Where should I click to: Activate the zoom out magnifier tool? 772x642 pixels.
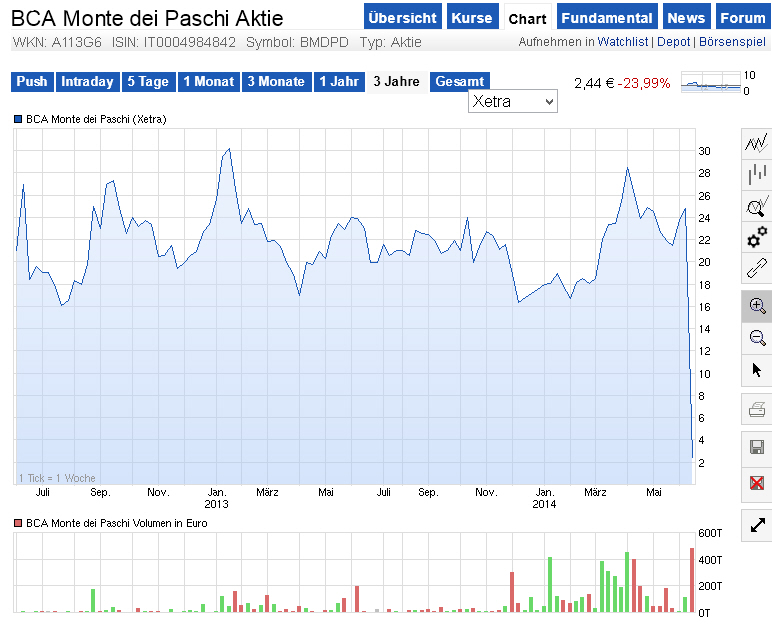click(x=757, y=338)
